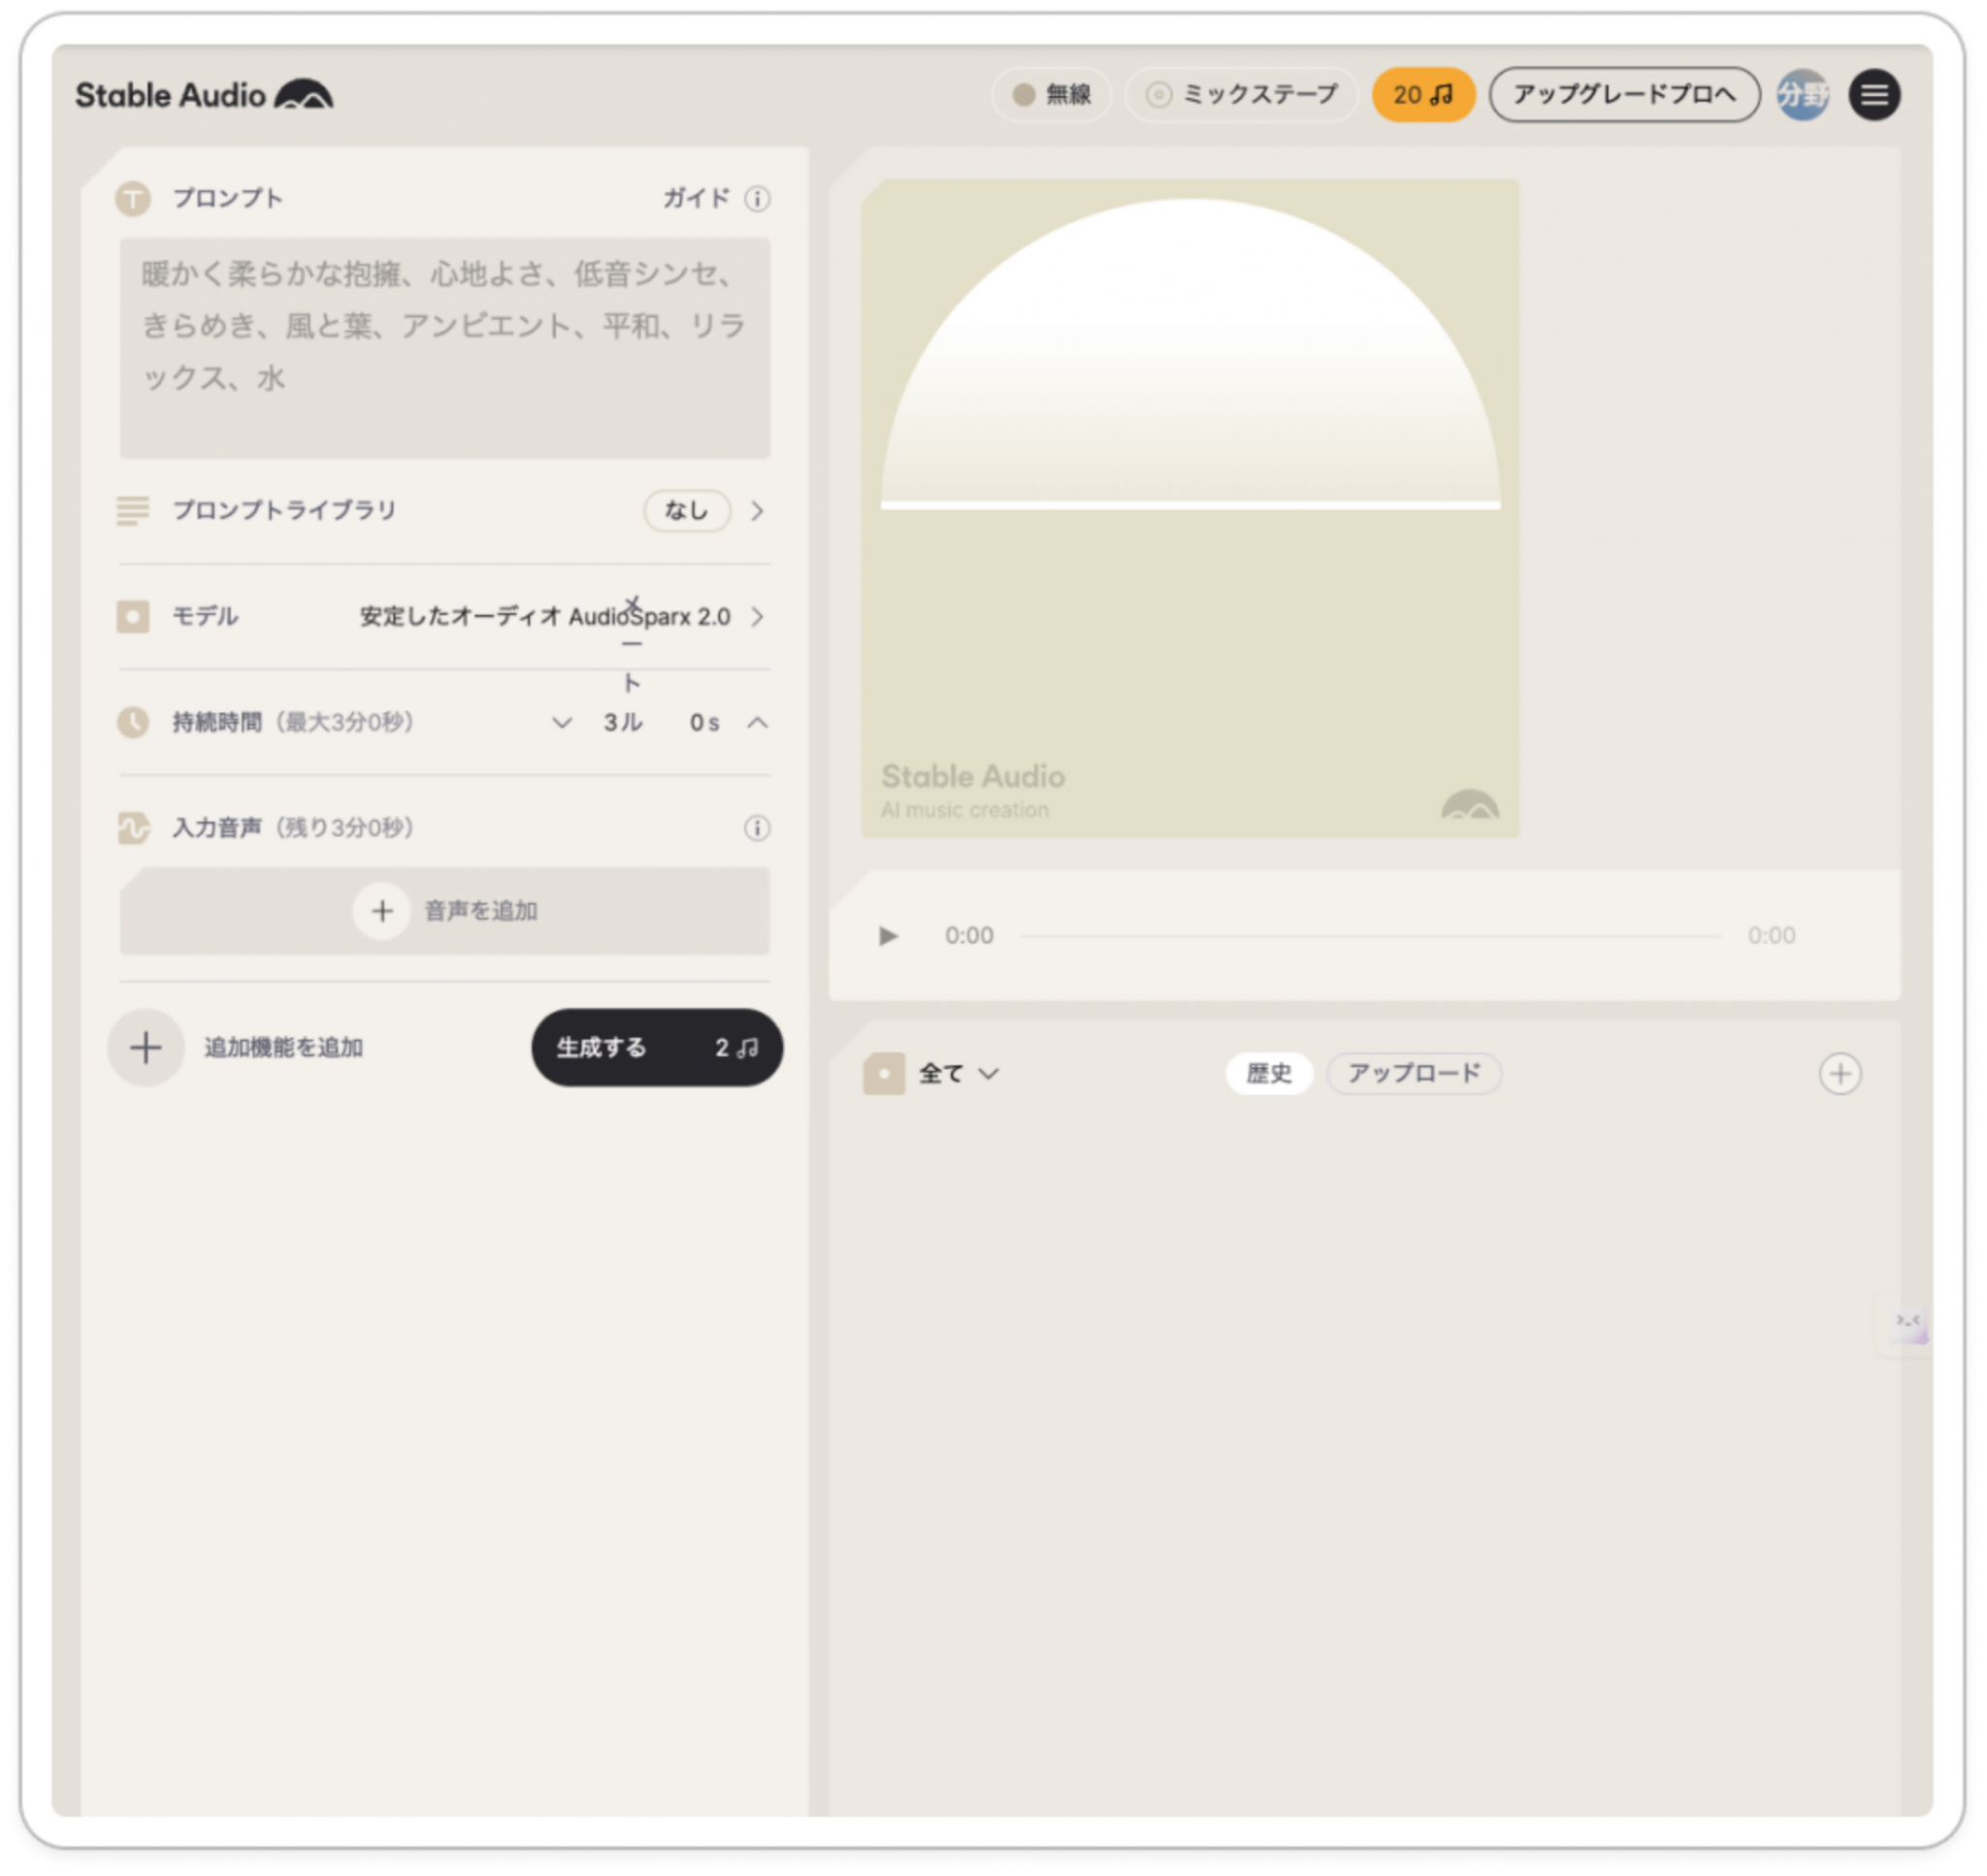Image resolution: width=1987 pixels, height=1876 pixels.
Task: Click the 入力音声 info icon
Action: pos(758,828)
